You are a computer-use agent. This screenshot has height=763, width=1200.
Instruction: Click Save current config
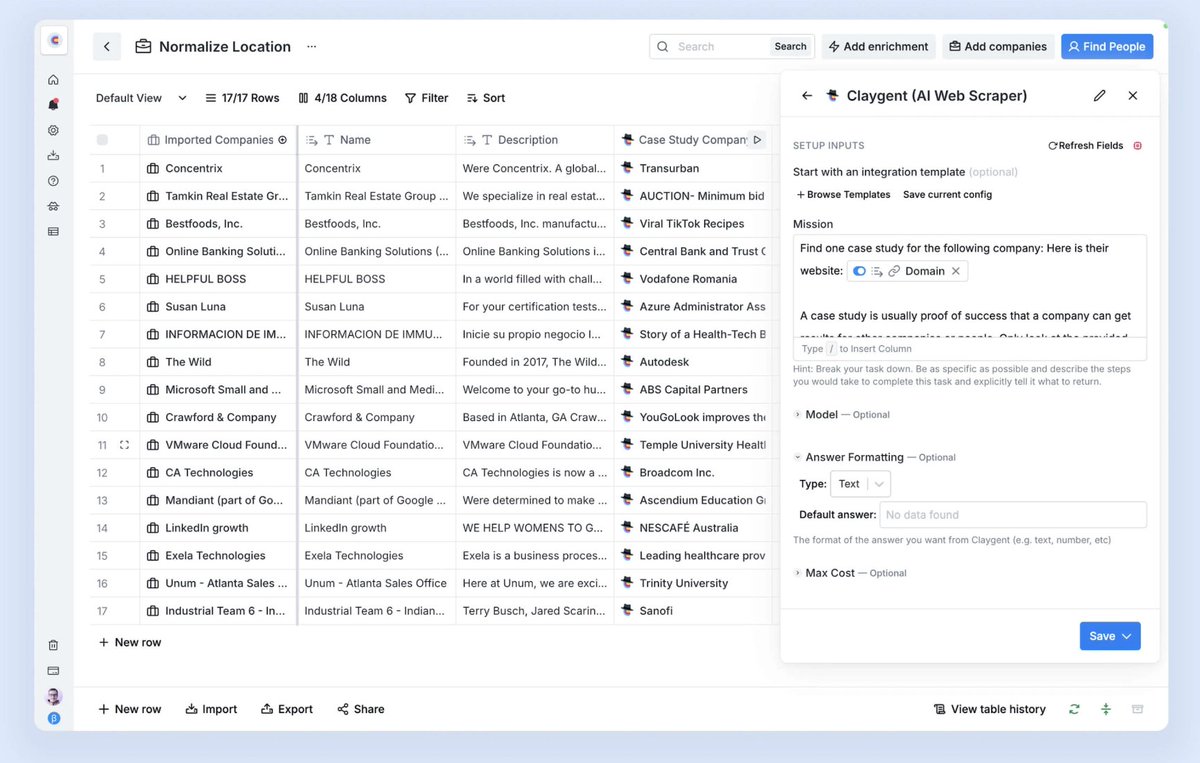(947, 195)
